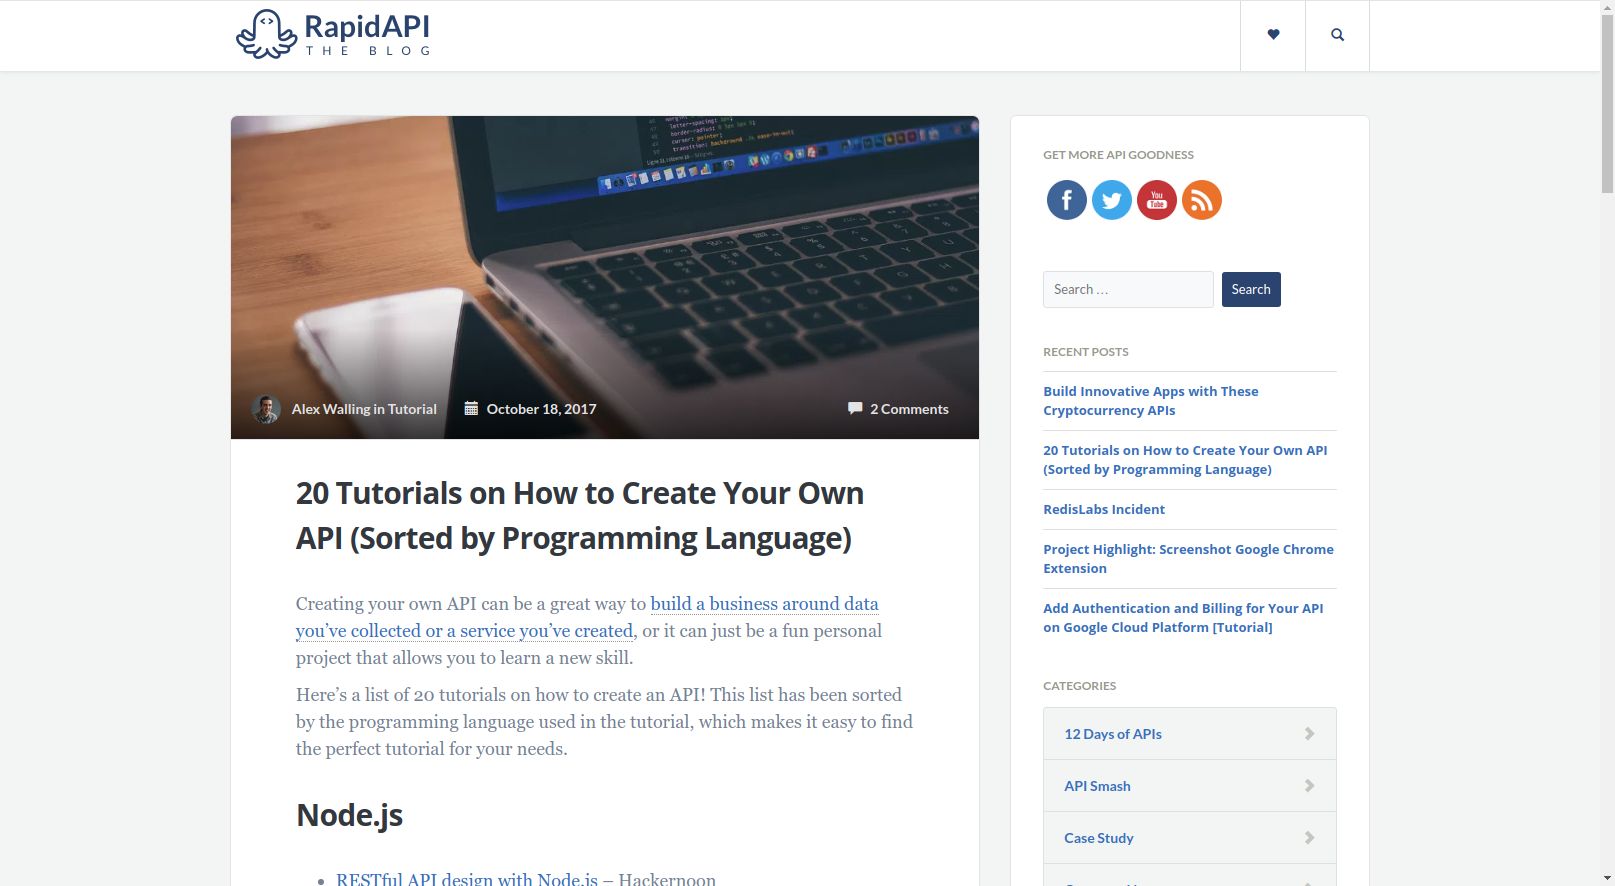Click the calendar icon beside October 18, 2017
This screenshot has width=1615, height=886.
(x=471, y=408)
